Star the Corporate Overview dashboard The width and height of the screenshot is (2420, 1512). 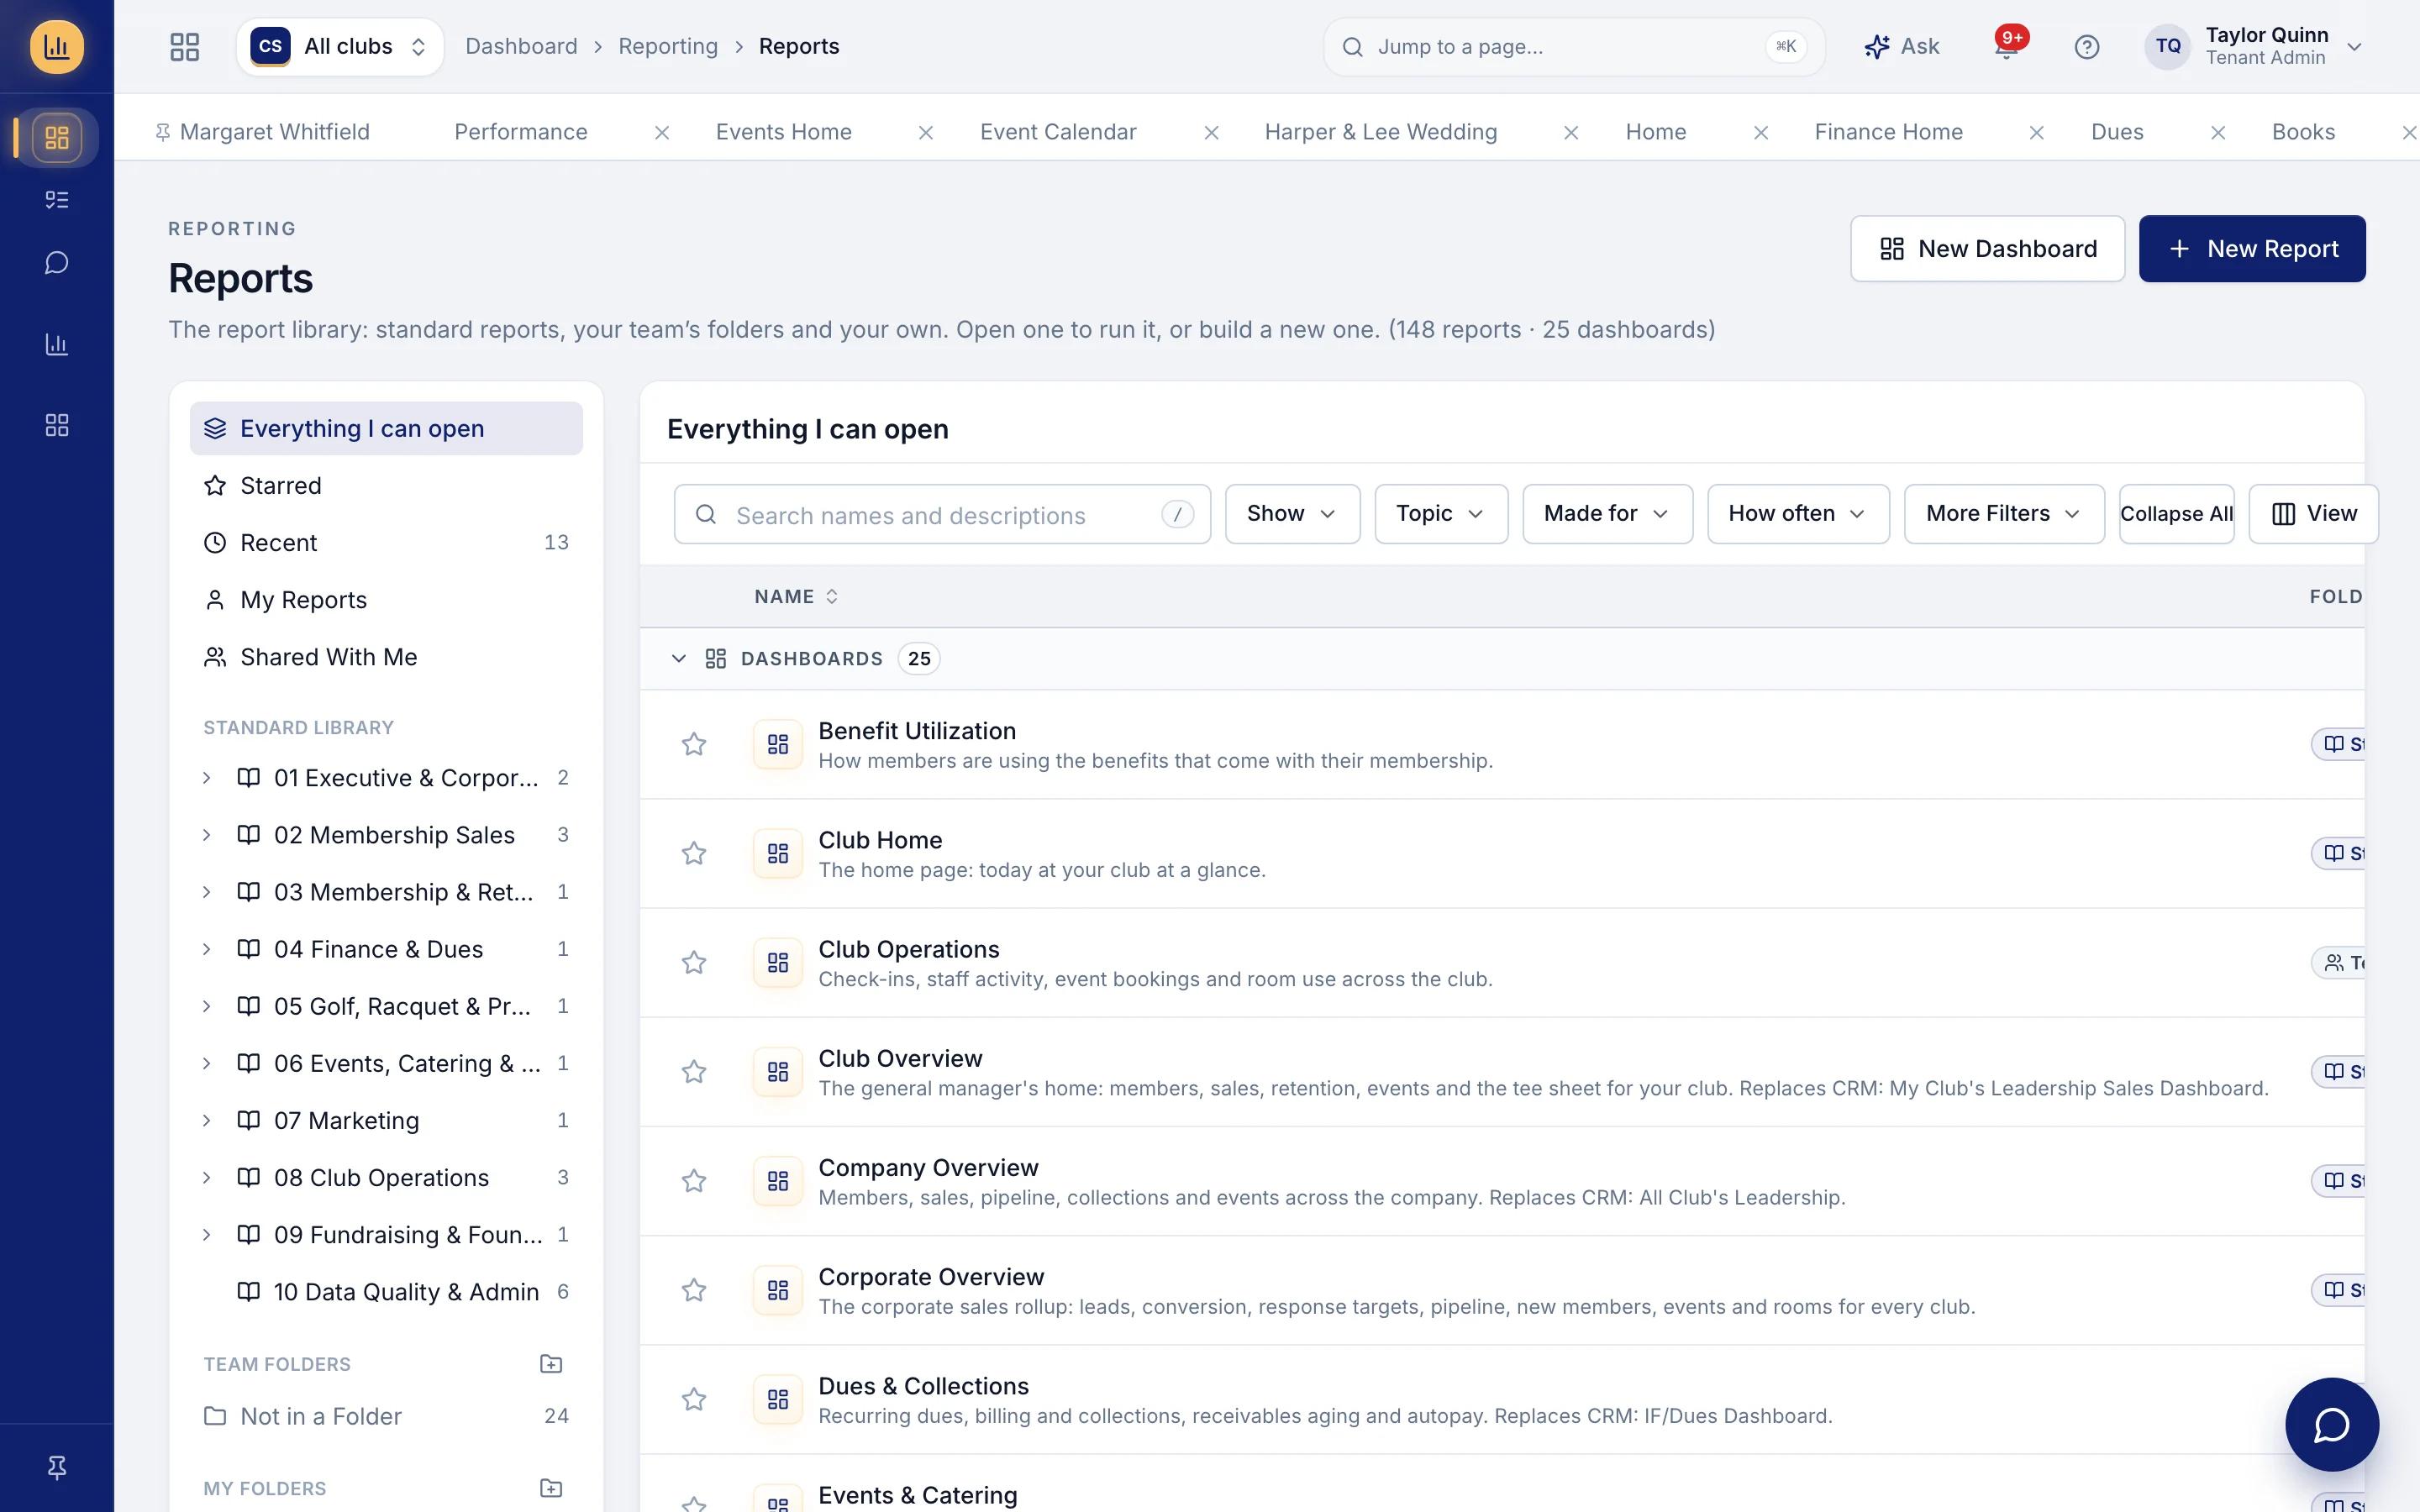coord(694,1290)
